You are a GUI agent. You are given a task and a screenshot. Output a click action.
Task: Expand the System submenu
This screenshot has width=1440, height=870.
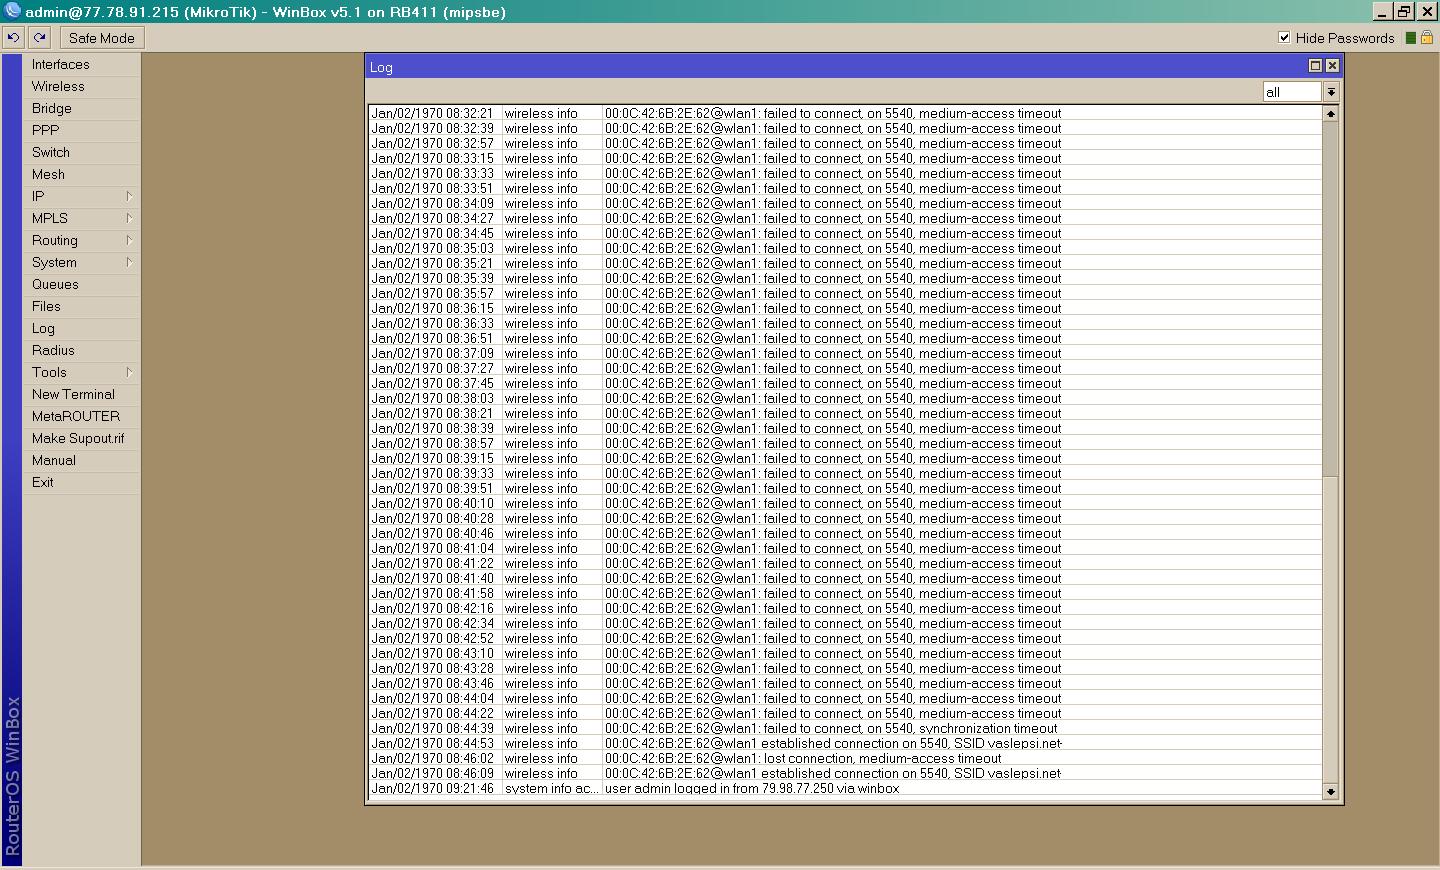click(x=80, y=262)
